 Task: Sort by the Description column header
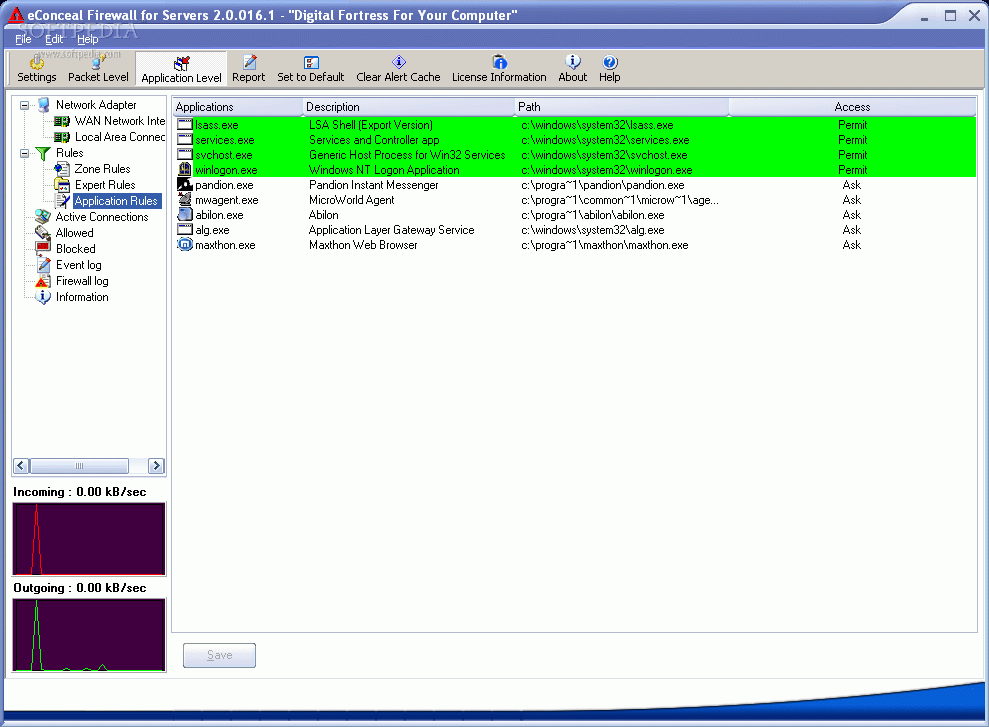[x=408, y=107]
